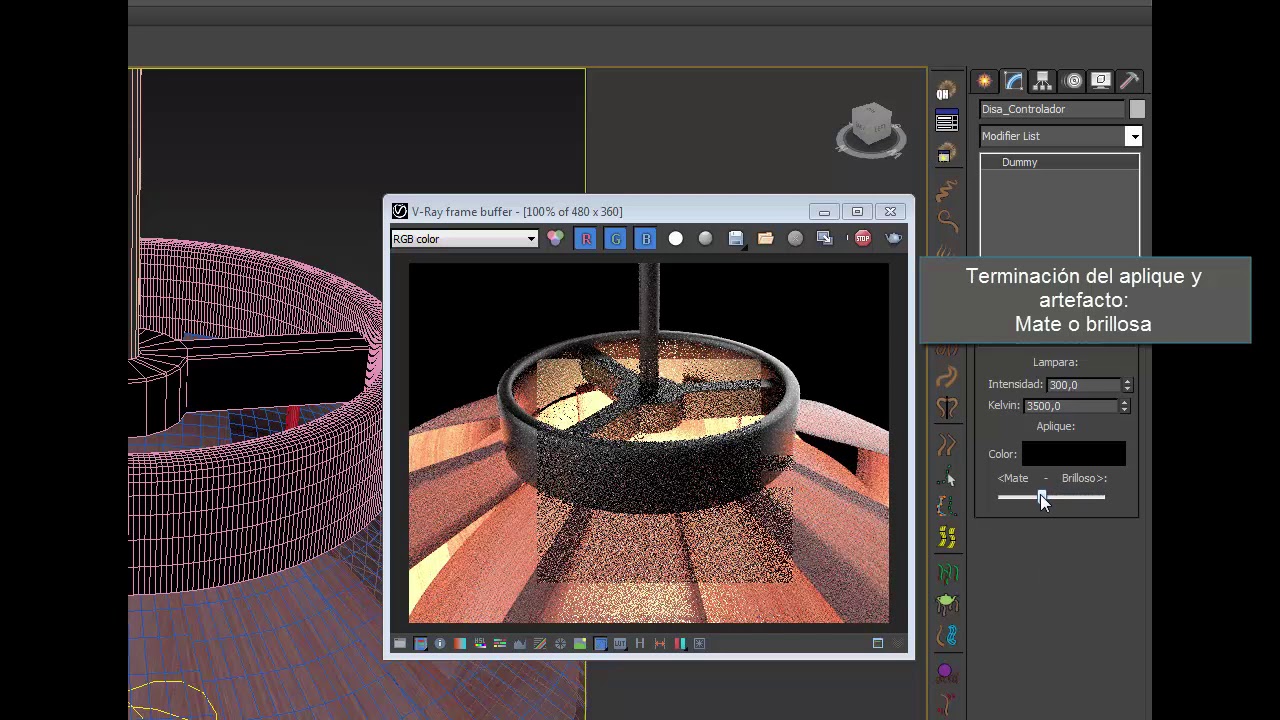Viewport: 1280px width, 720px height.
Task: Duplicate to Max frame buffer icon
Action: coord(825,239)
